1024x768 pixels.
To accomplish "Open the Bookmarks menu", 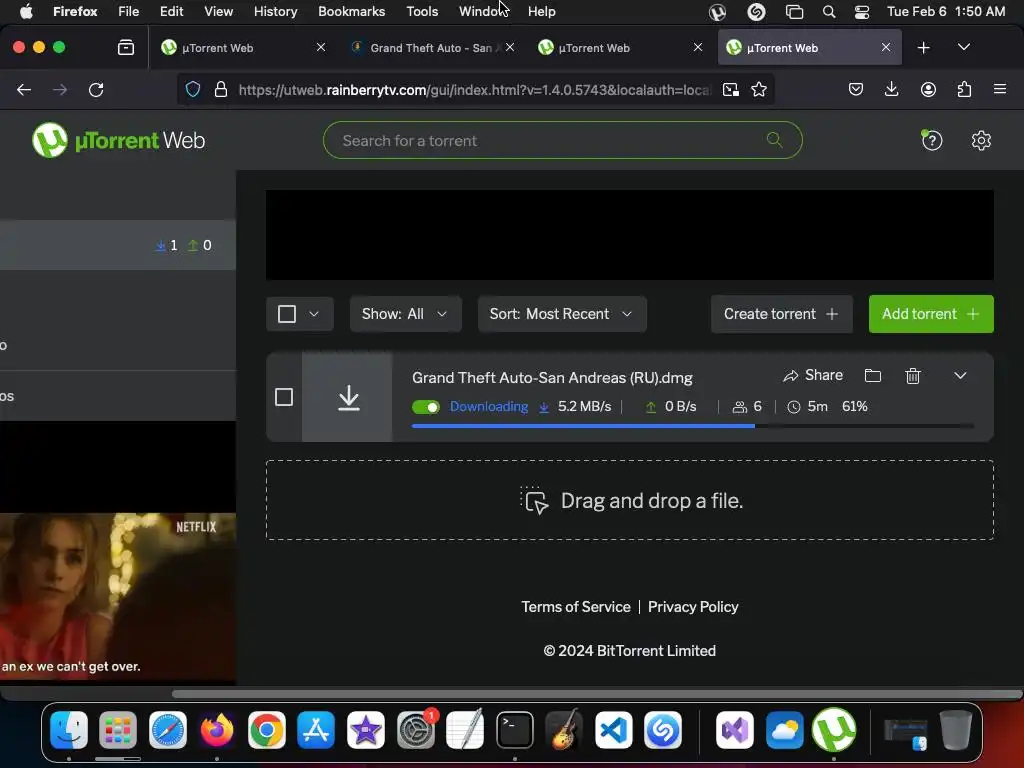I will pos(351,11).
